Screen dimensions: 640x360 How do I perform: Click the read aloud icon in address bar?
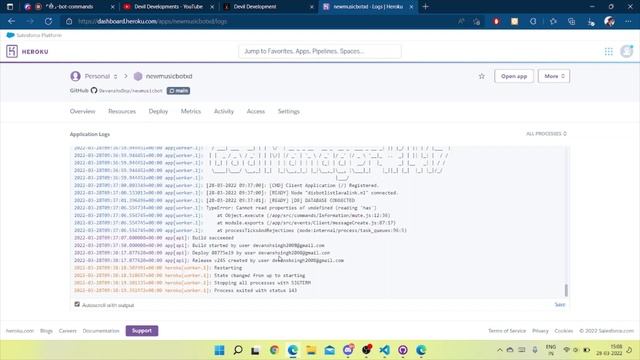(x=461, y=21)
